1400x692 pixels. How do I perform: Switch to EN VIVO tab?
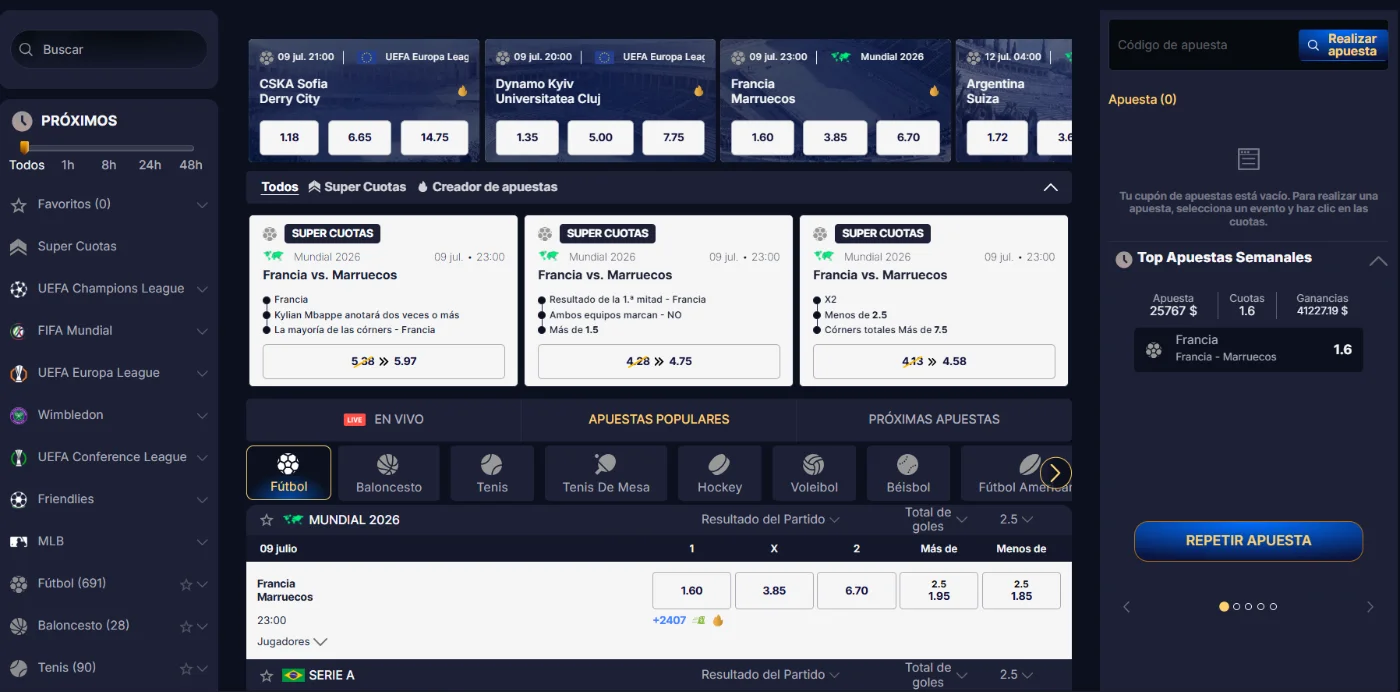pos(384,420)
